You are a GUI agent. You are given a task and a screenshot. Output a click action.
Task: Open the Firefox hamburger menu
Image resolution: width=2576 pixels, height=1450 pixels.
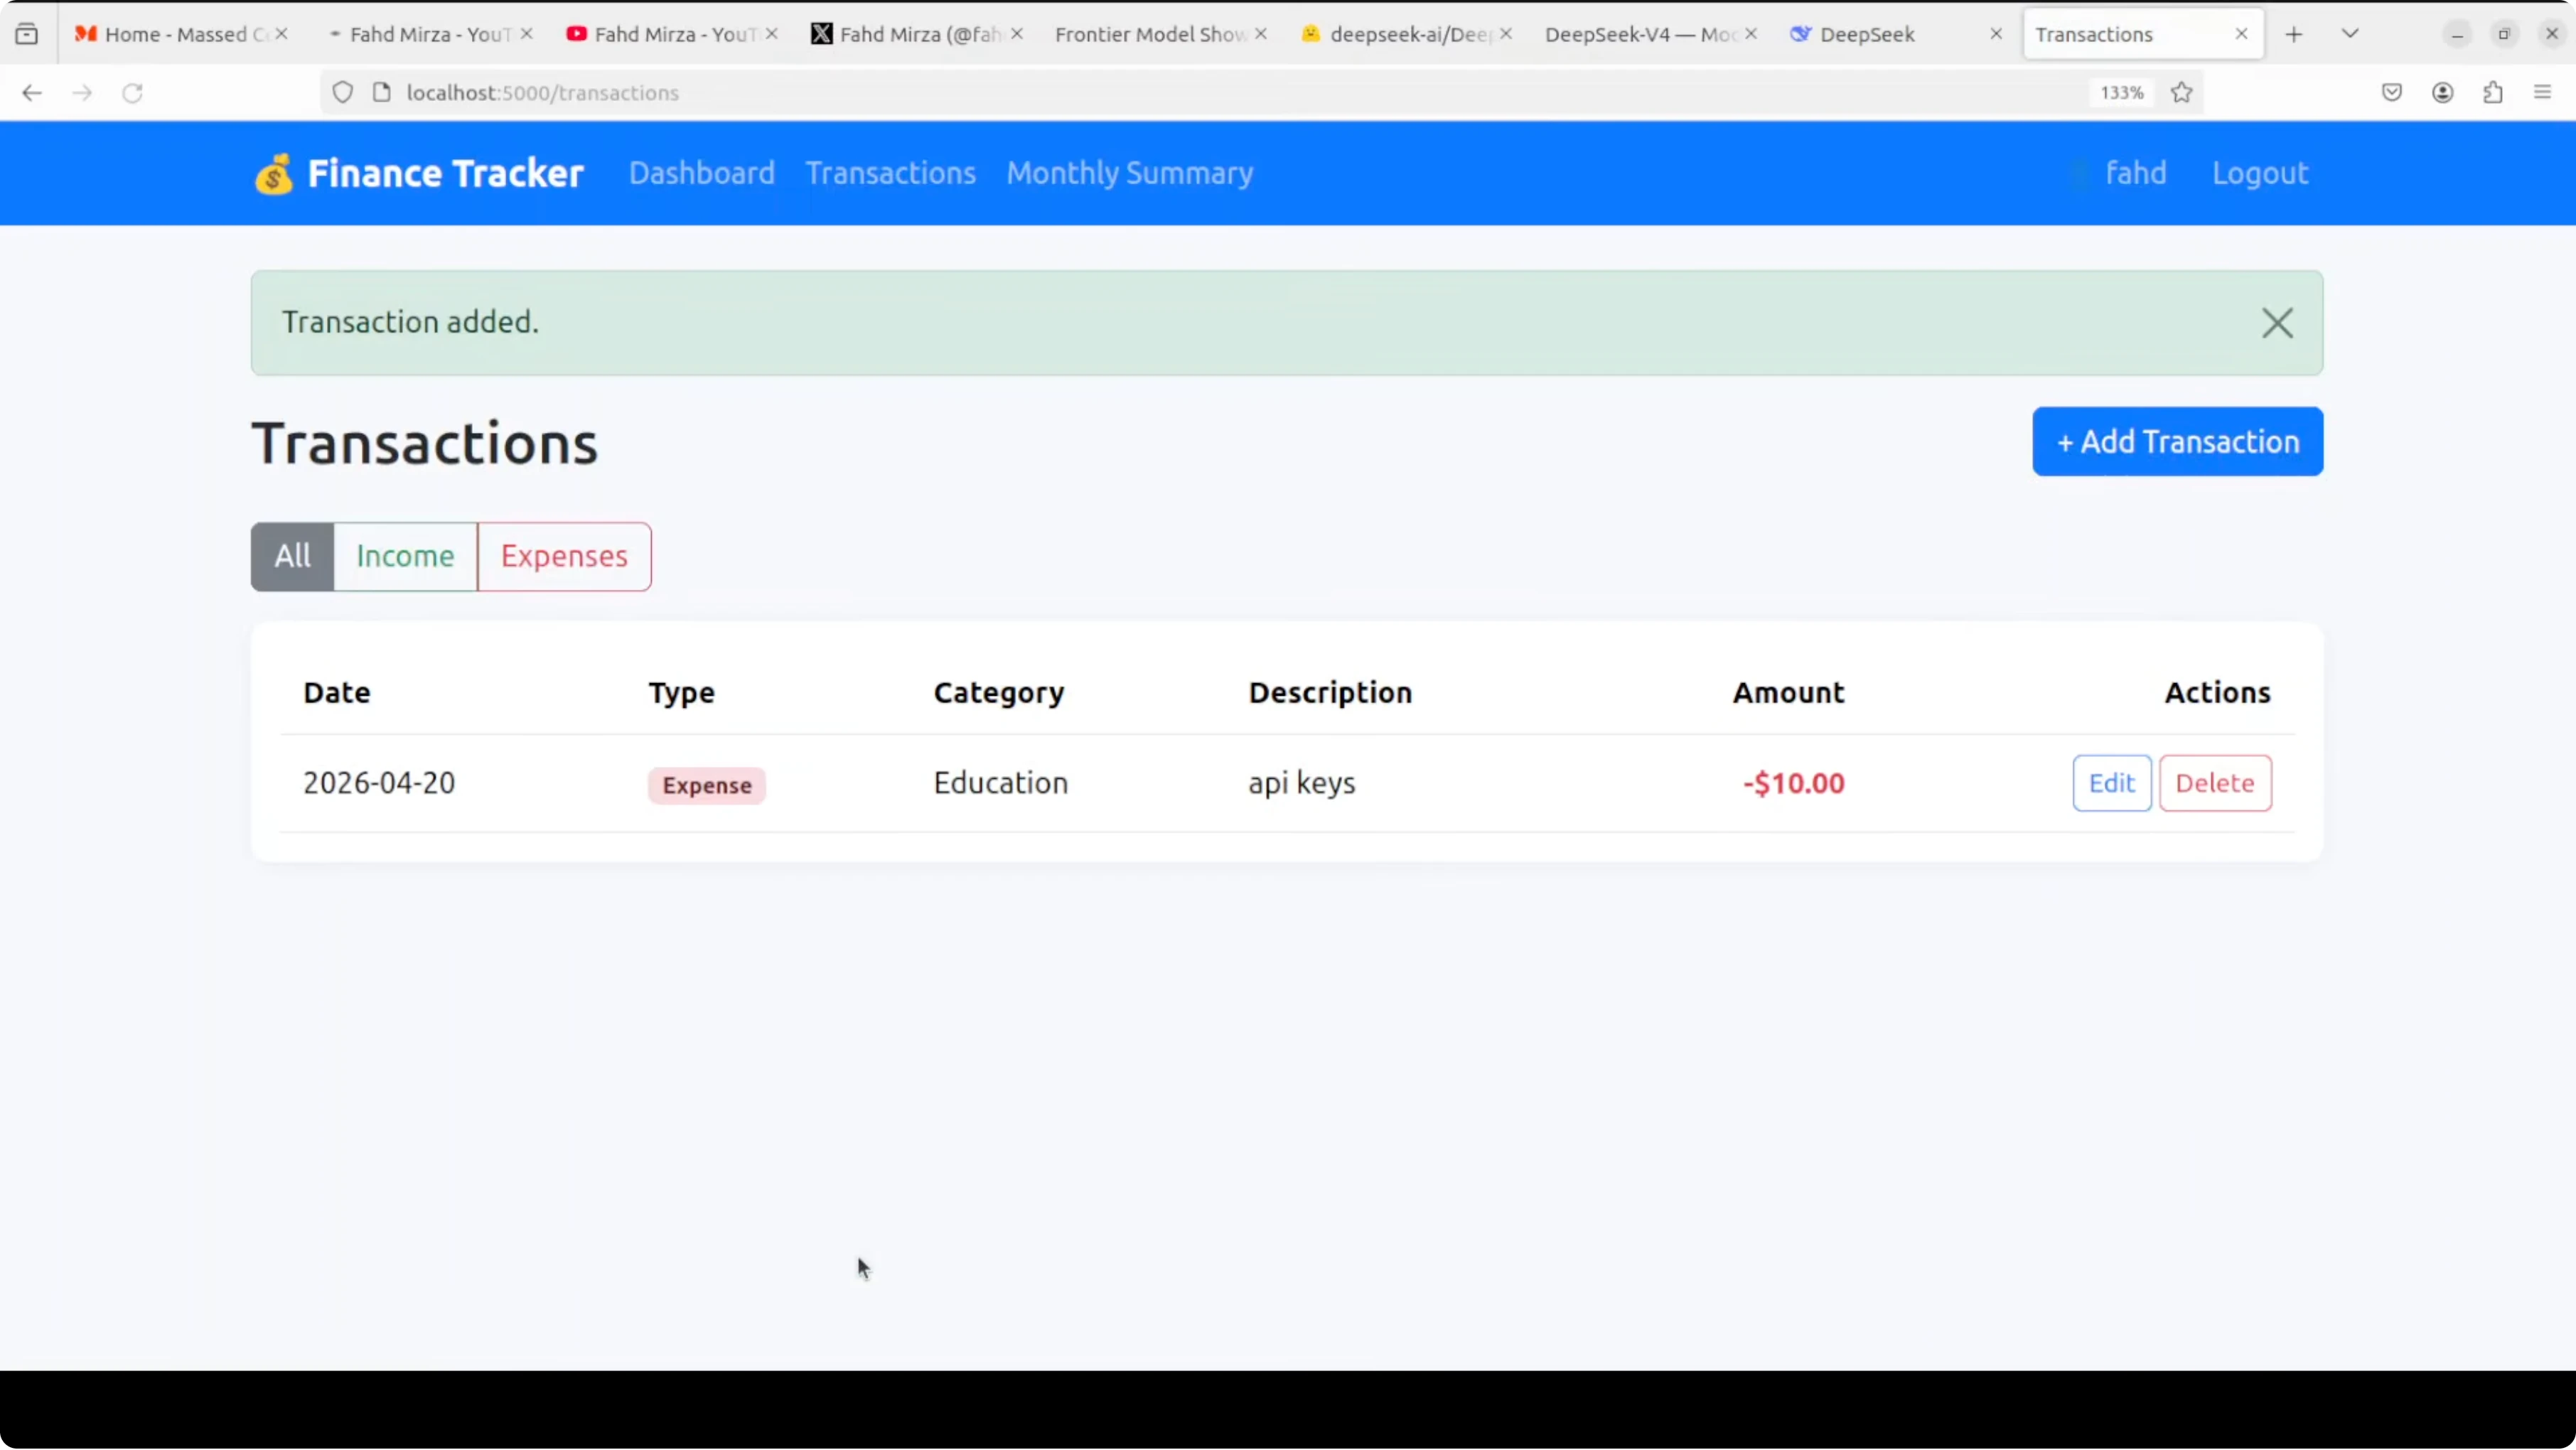pyautogui.click(x=2543, y=93)
